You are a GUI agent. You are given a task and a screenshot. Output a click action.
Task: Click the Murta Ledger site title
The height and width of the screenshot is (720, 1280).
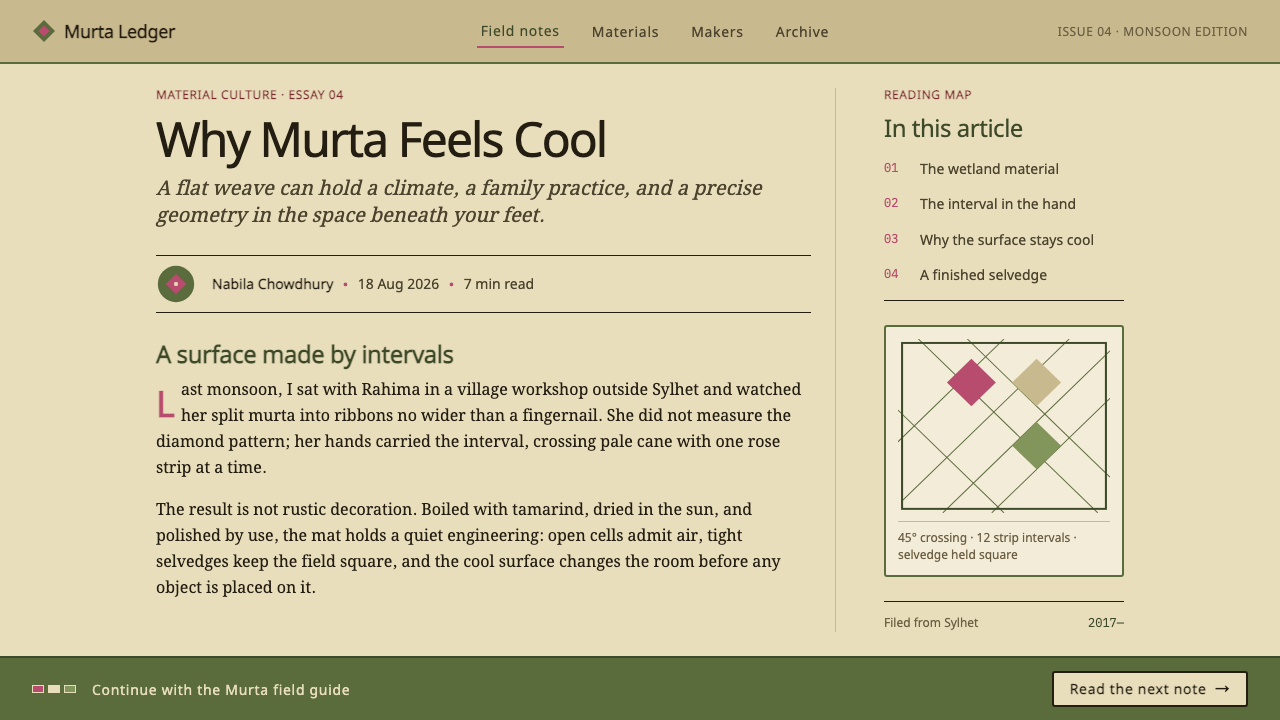tap(119, 32)
